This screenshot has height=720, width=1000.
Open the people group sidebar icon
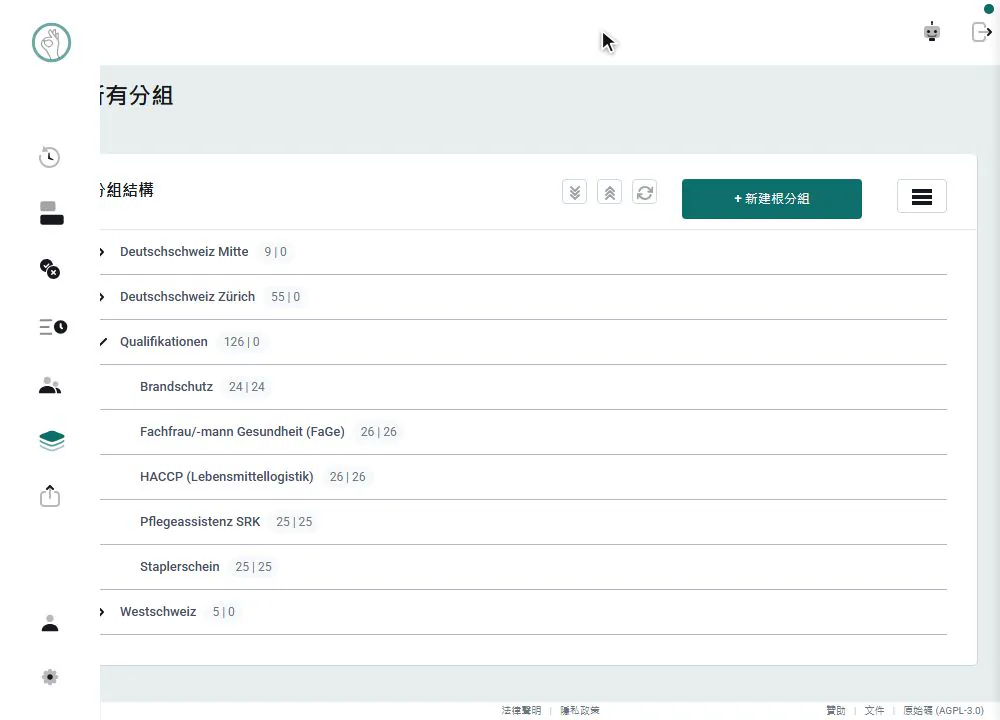coord(50,385)
